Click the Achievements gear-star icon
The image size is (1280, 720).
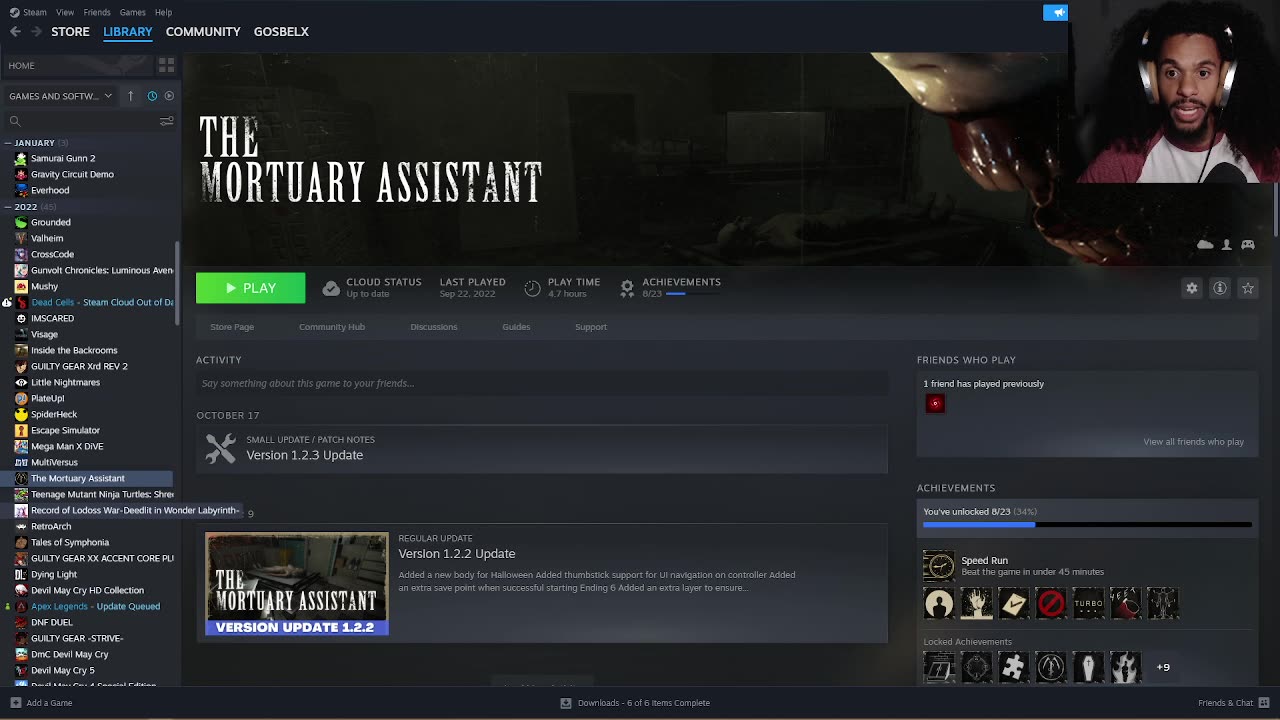[x=627, y=288]
